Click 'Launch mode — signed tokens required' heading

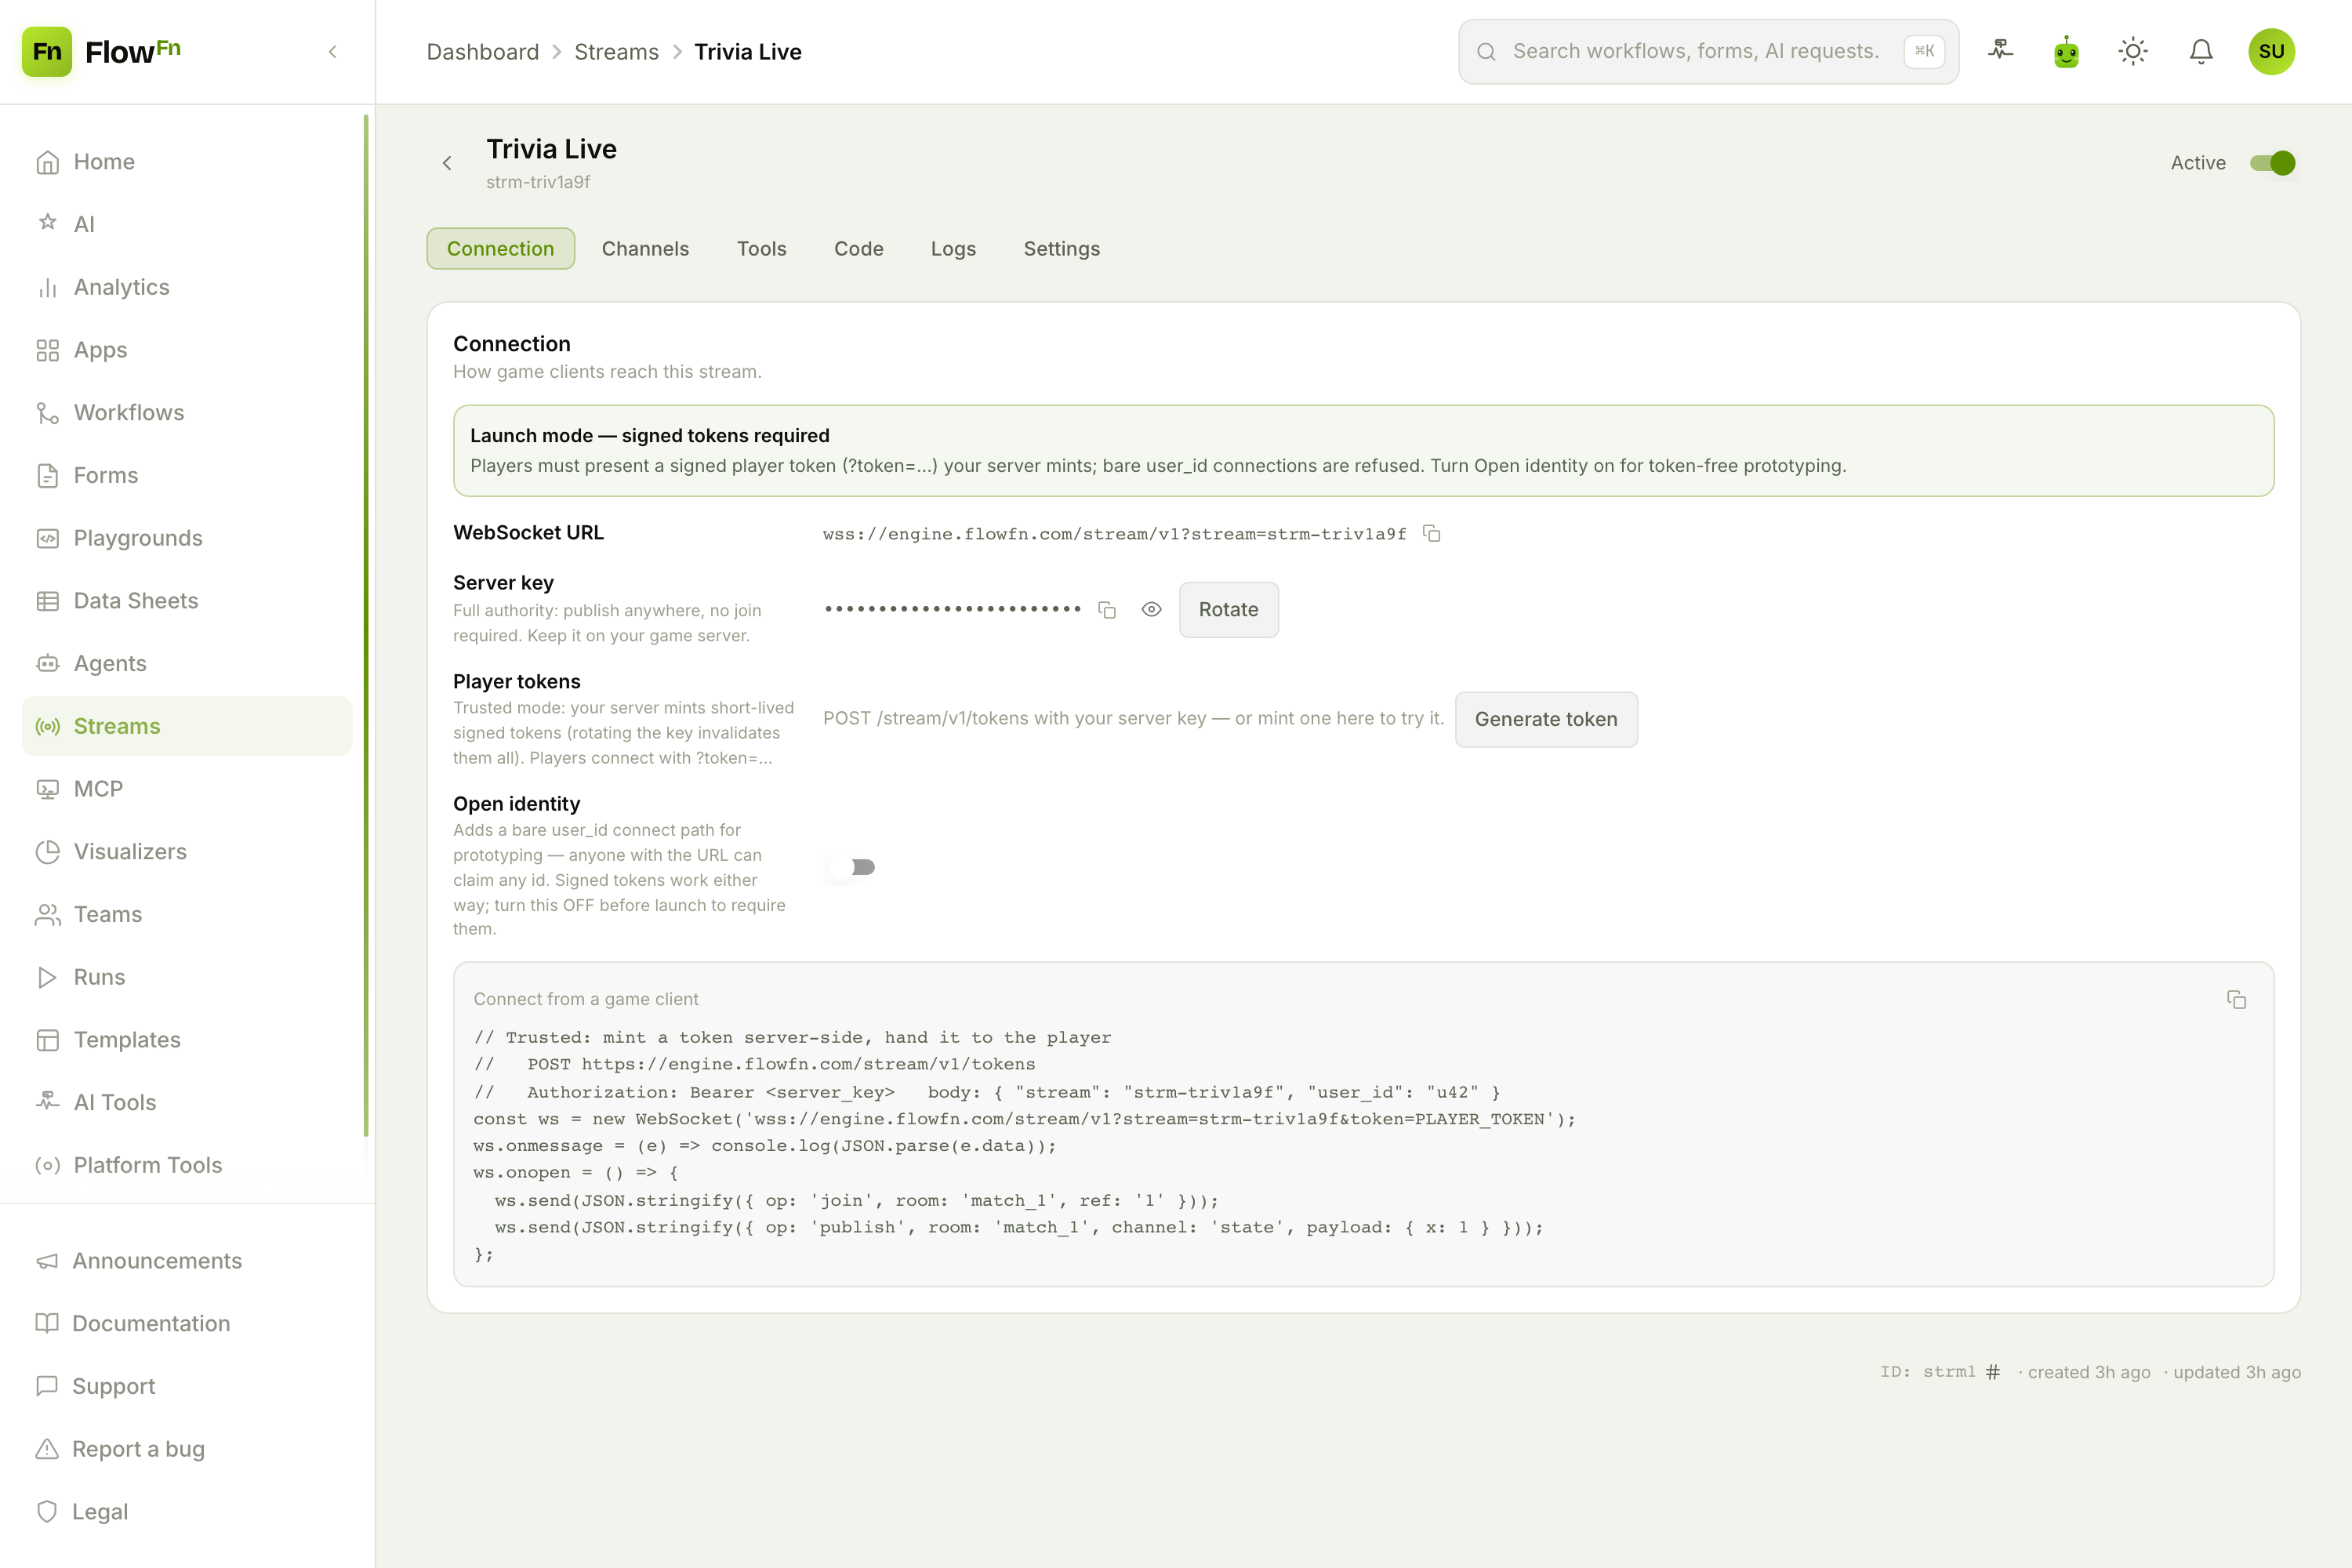click(650, 435)
